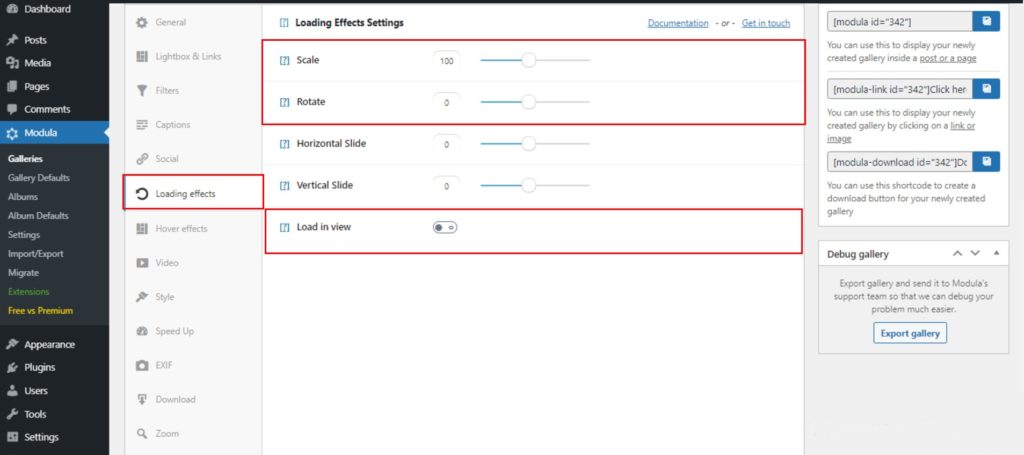
Task: Click the help icon beside Horizontal Slide
Action: pyautogui.click(x=284, y=144)
